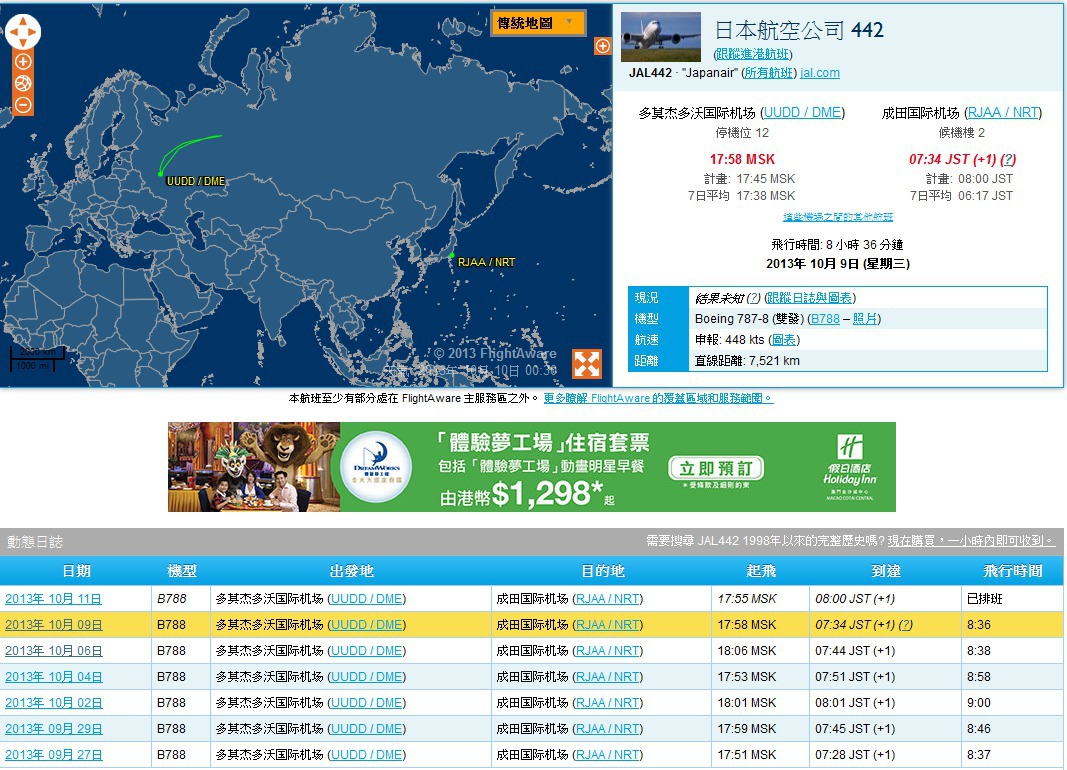The height and width of the screenshot is (770, 1067).
Task: Open the 跟蹤日誌與圖表 link
Action: [x=808, y=298]
